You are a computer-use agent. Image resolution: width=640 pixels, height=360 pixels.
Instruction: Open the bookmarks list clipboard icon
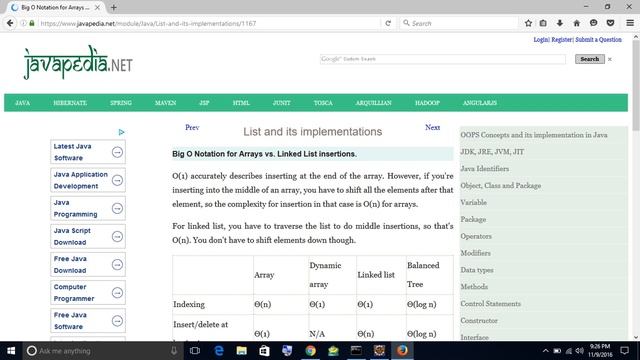543,23
